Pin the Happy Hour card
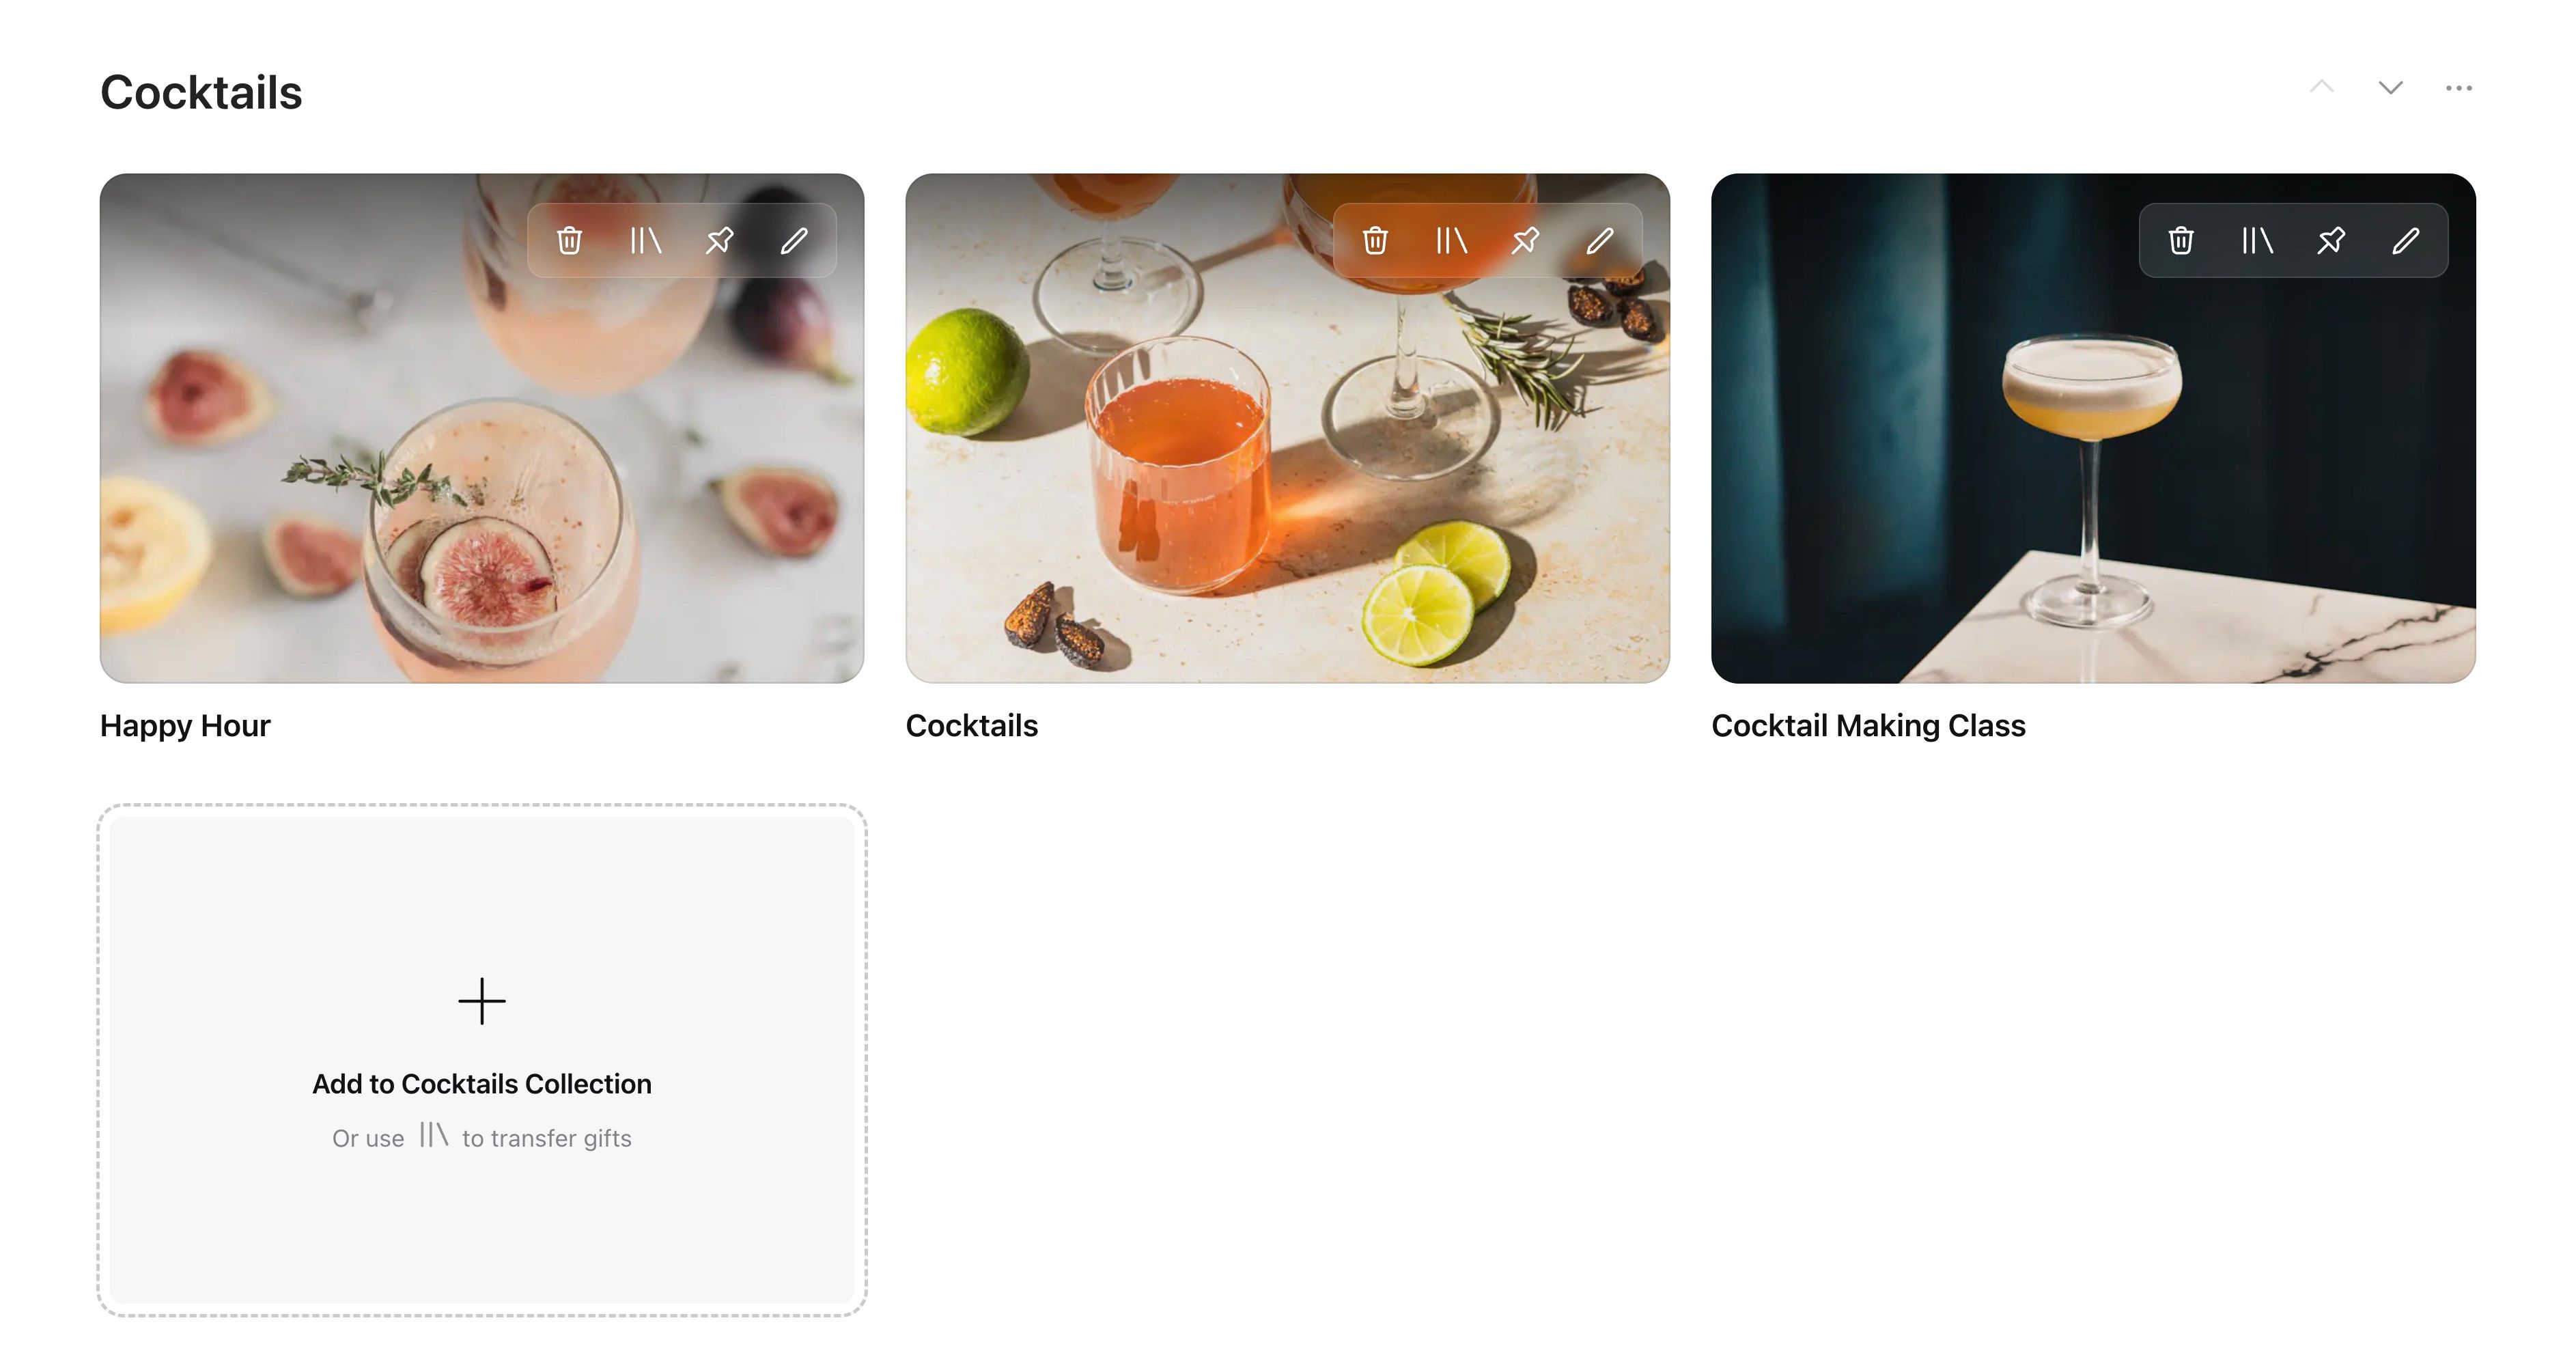Viewport: 2576px width, 1370px height. [720, 240]
